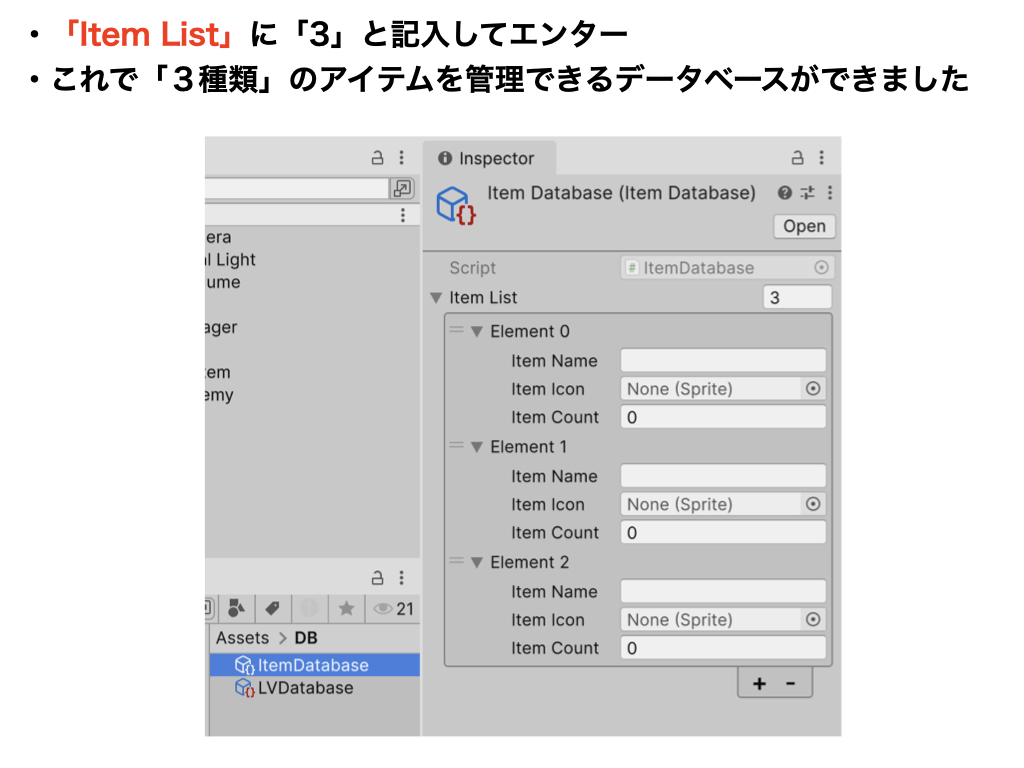1024x768 pixels.
Task: Click the Assets breadcrumb
Action: tap(242, 638)
